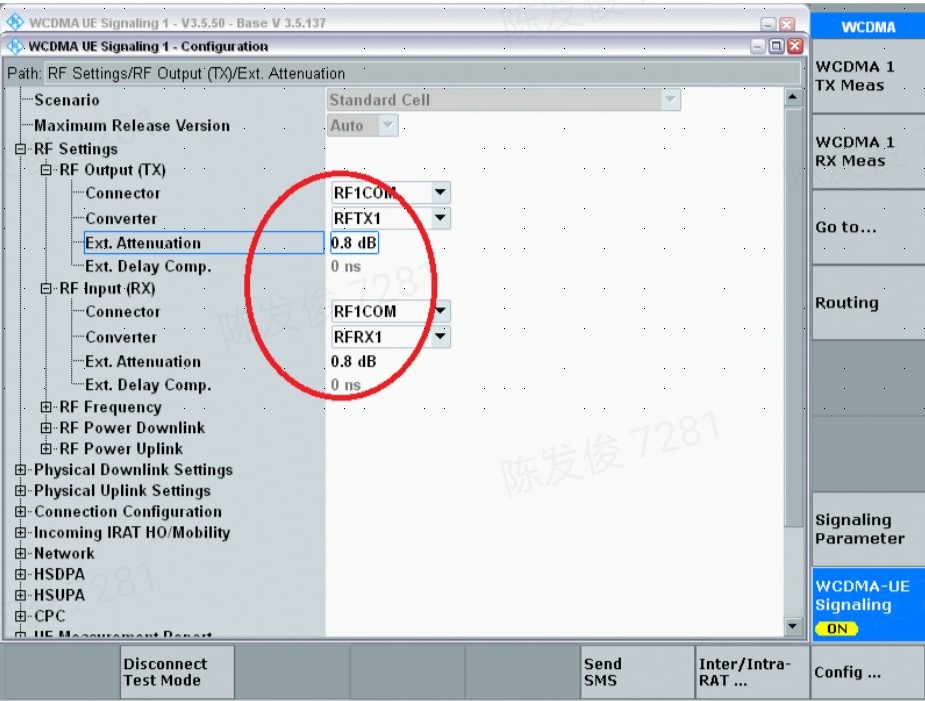This screenshot has height=701, width=925.
Task: Select Ext. Attenuation under RF Input (RX)
Action: [143, 362]
